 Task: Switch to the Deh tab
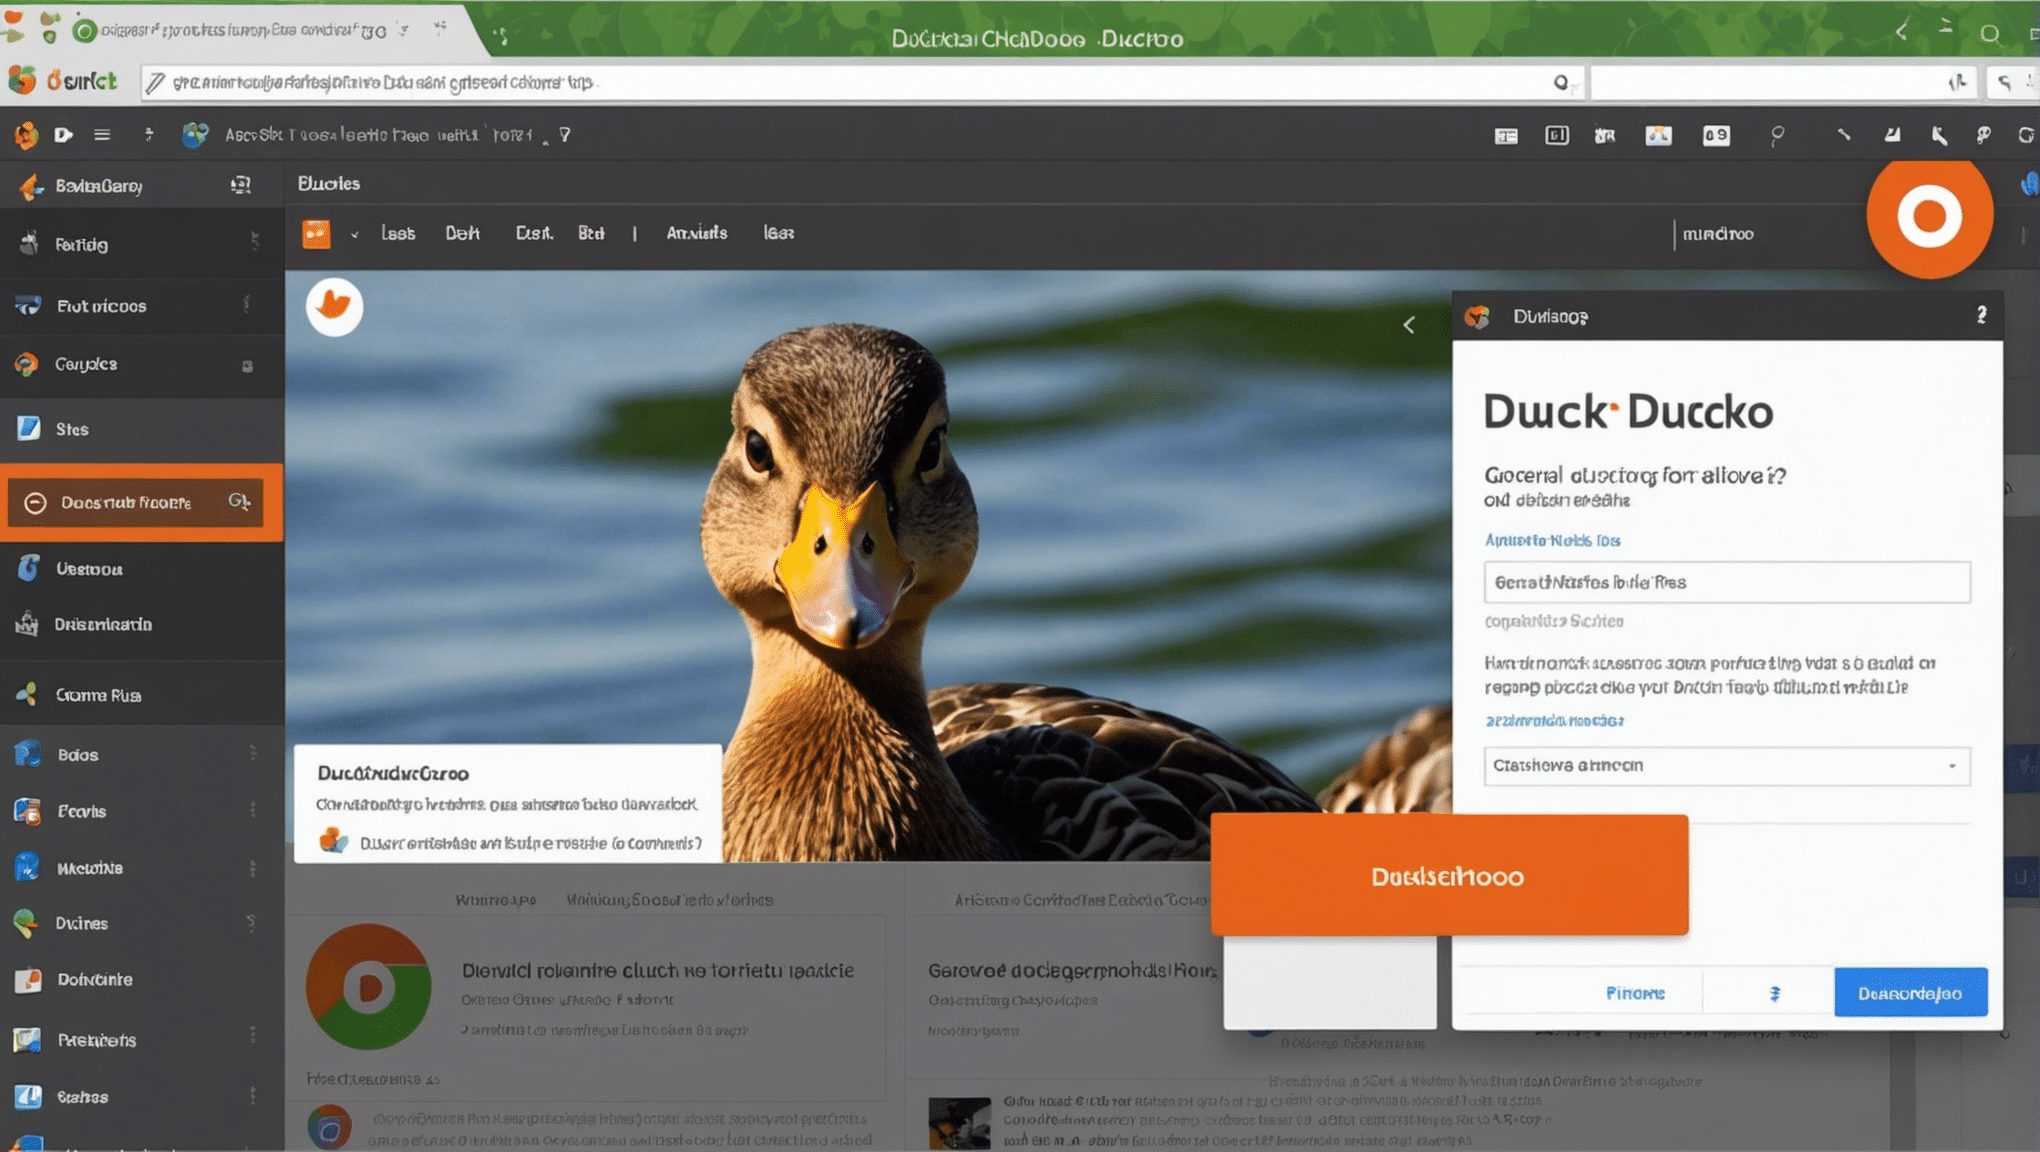tap(462, 234)
